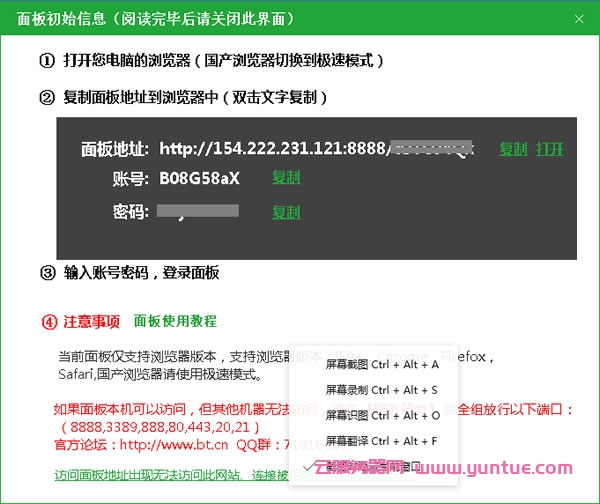The image size is (600, 504).
Task: Click 复制 next to the panel address
Action: [x=513, y=149]
